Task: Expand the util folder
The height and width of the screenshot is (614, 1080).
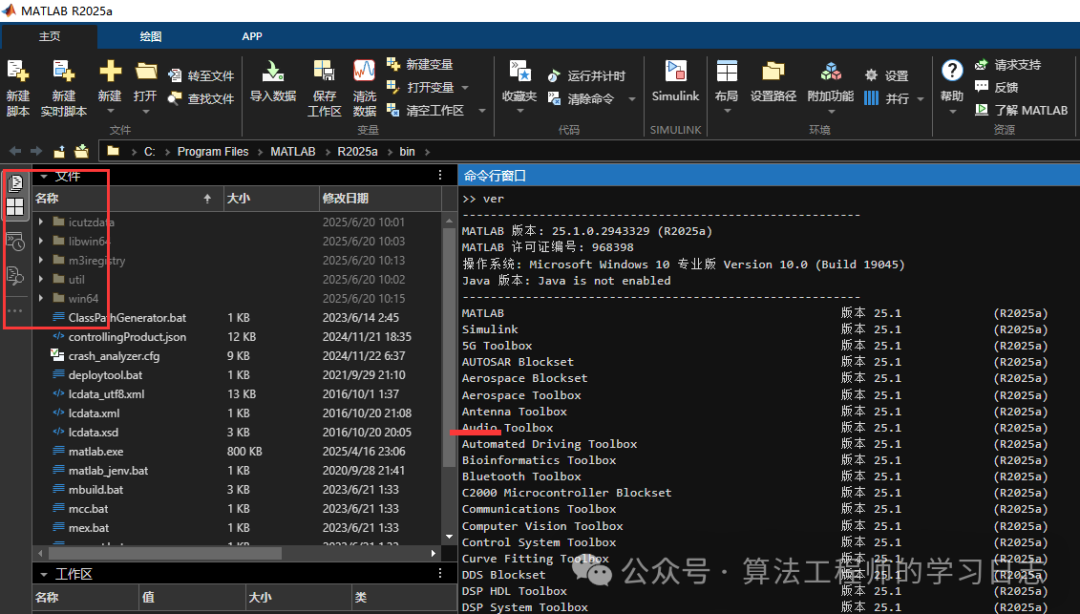Action: point(41,279)
